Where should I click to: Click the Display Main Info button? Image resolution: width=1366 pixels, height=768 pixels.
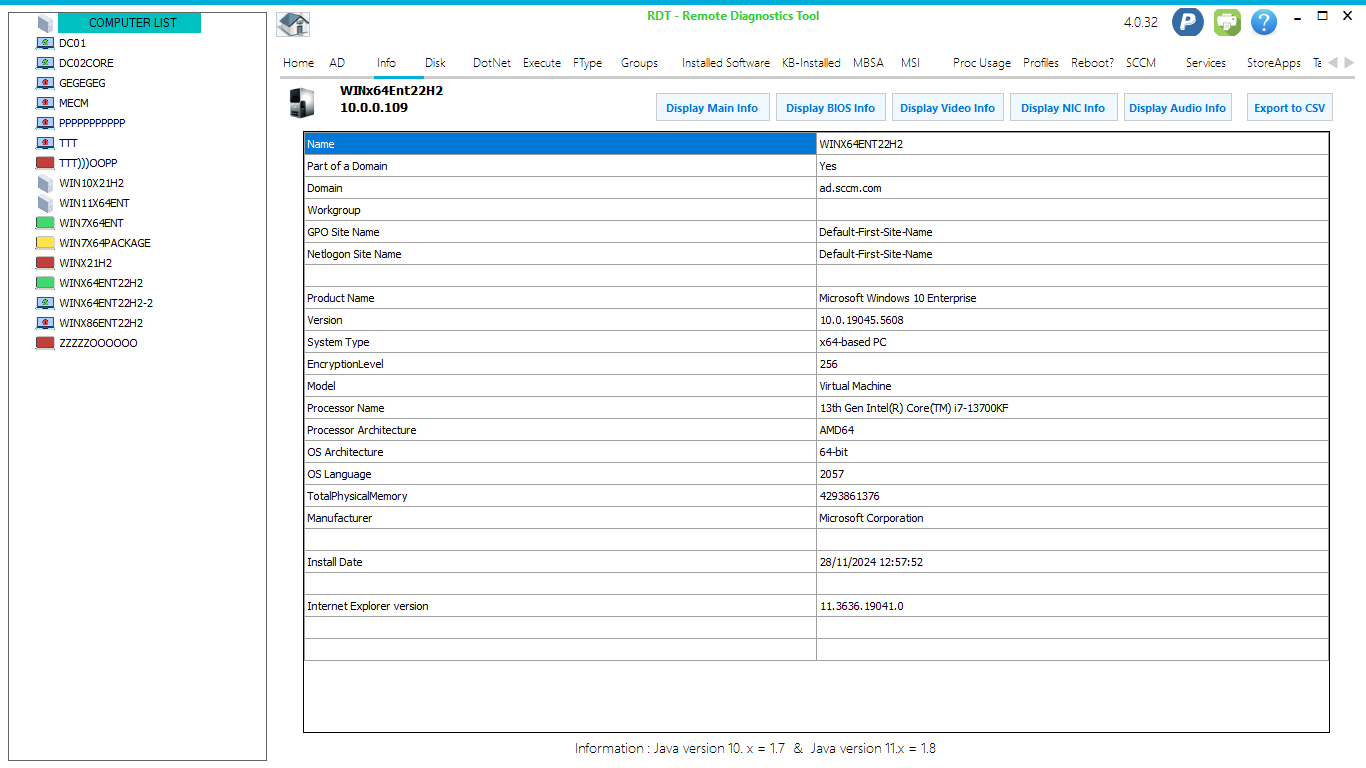coord(712,108)
